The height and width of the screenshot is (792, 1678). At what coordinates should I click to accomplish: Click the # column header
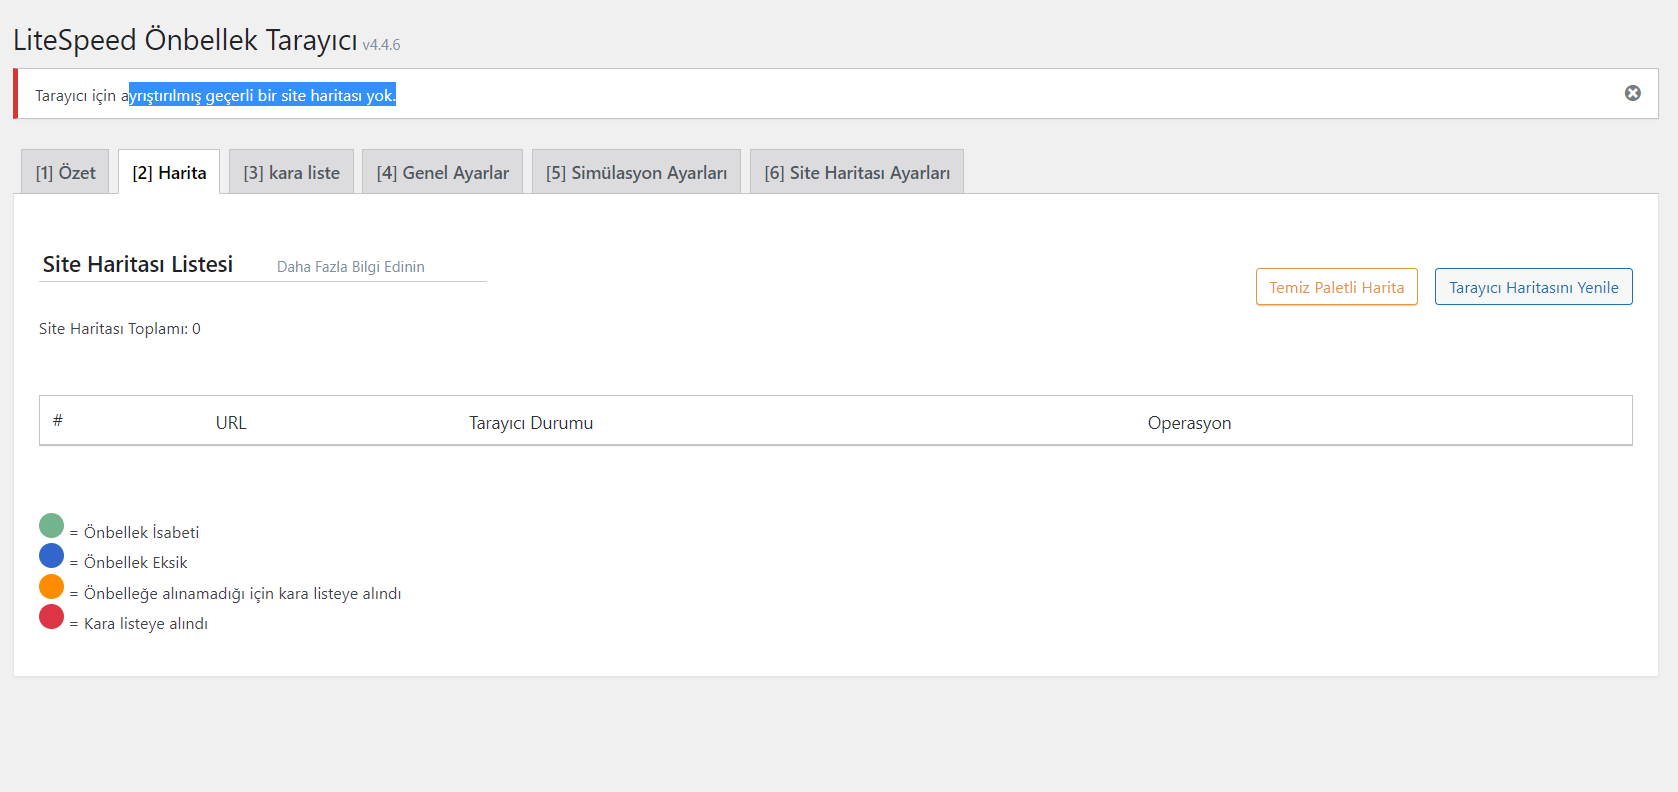(58, 420)
